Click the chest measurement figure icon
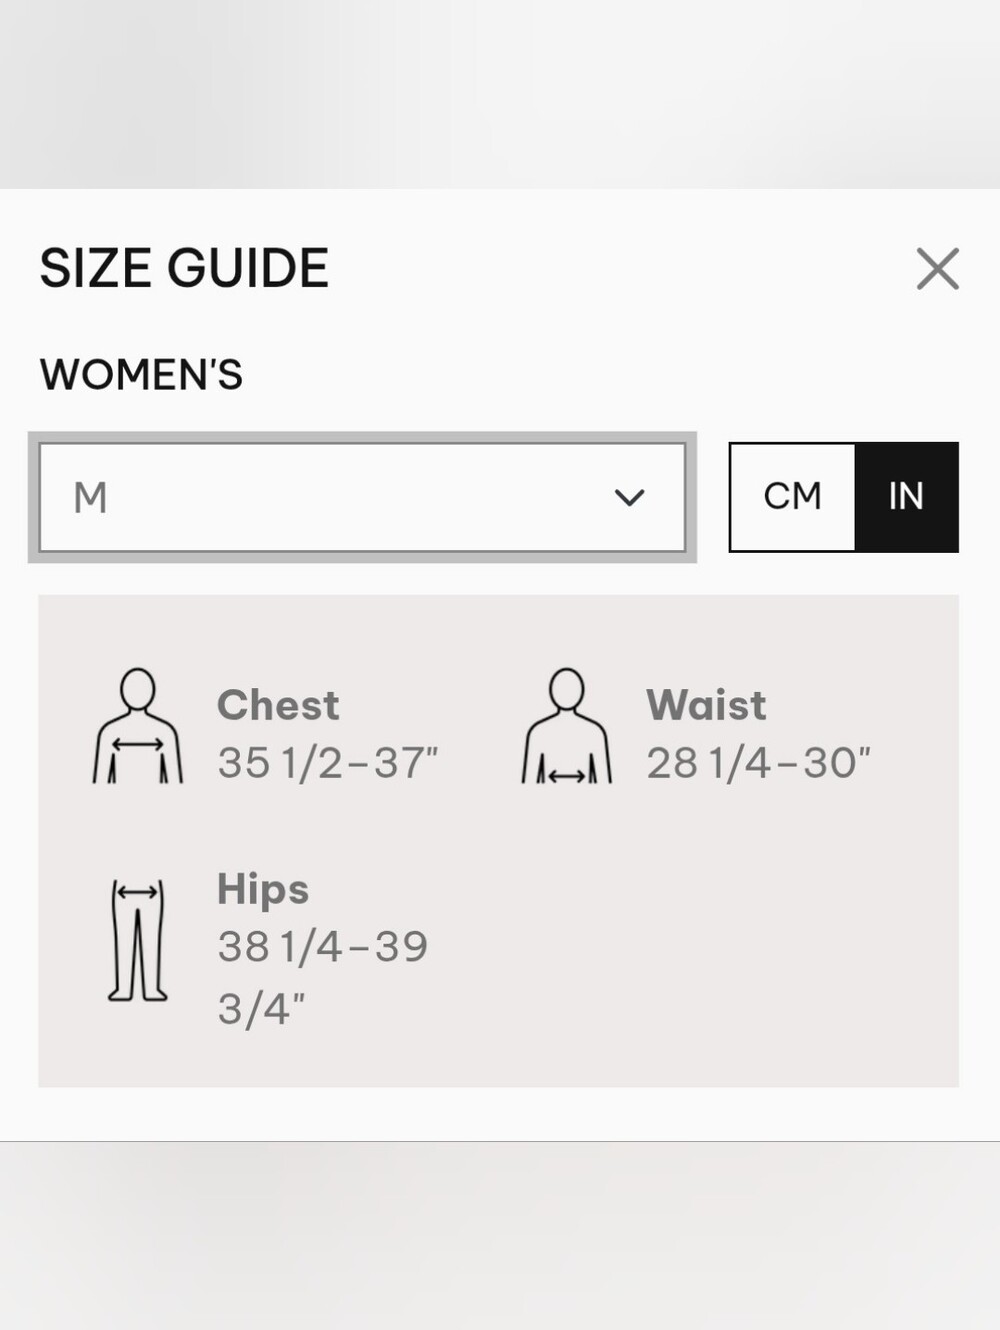The image size is (1000, 1330). tap(138, 726)
